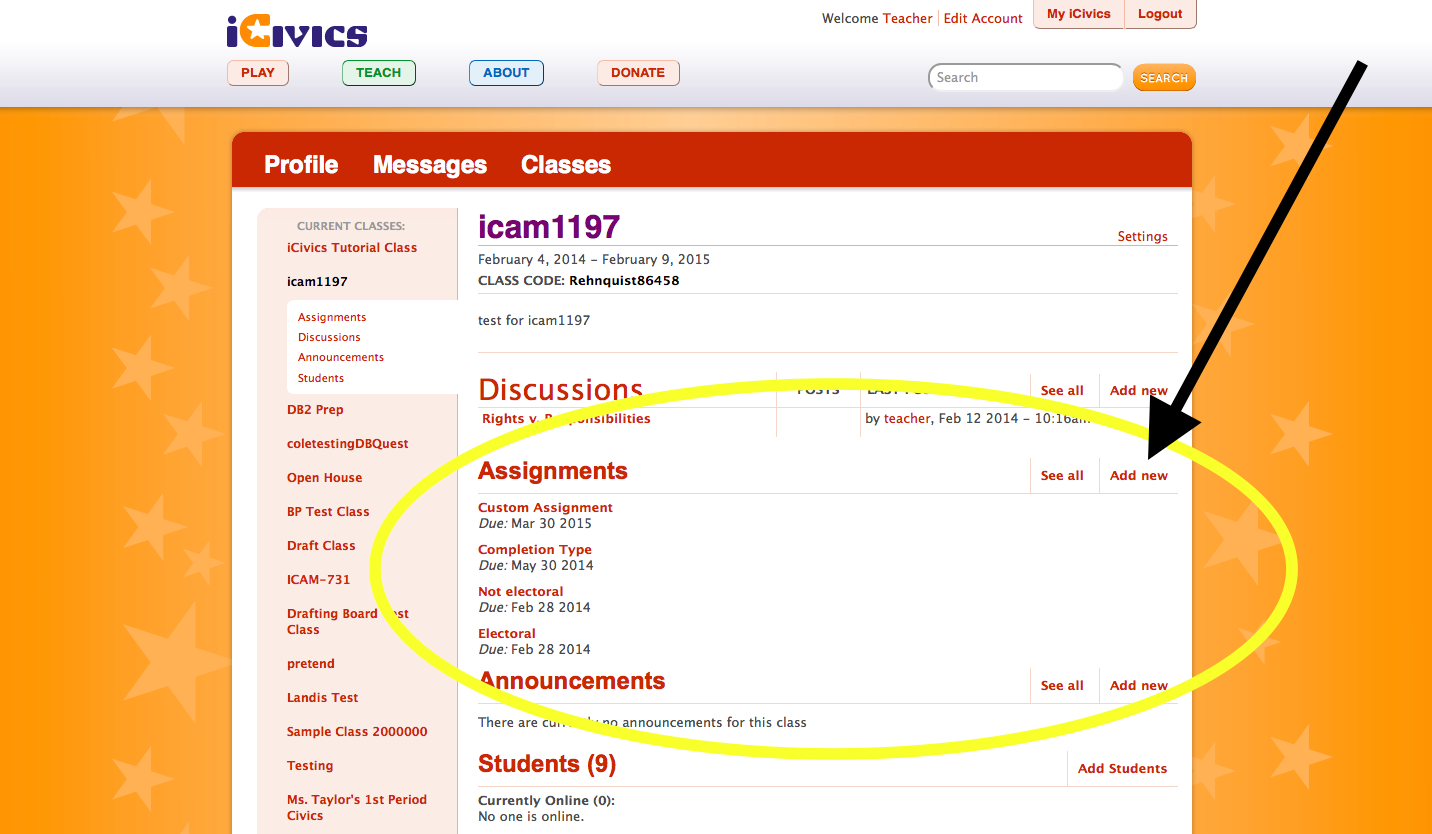The height and width of the screenshot is (834, 1432).
Task: Click the iCivics logo
Action: point(297,31)
